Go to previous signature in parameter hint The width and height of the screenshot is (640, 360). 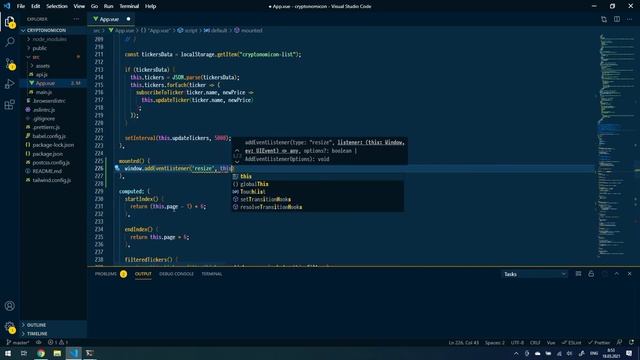coord(237,150)
